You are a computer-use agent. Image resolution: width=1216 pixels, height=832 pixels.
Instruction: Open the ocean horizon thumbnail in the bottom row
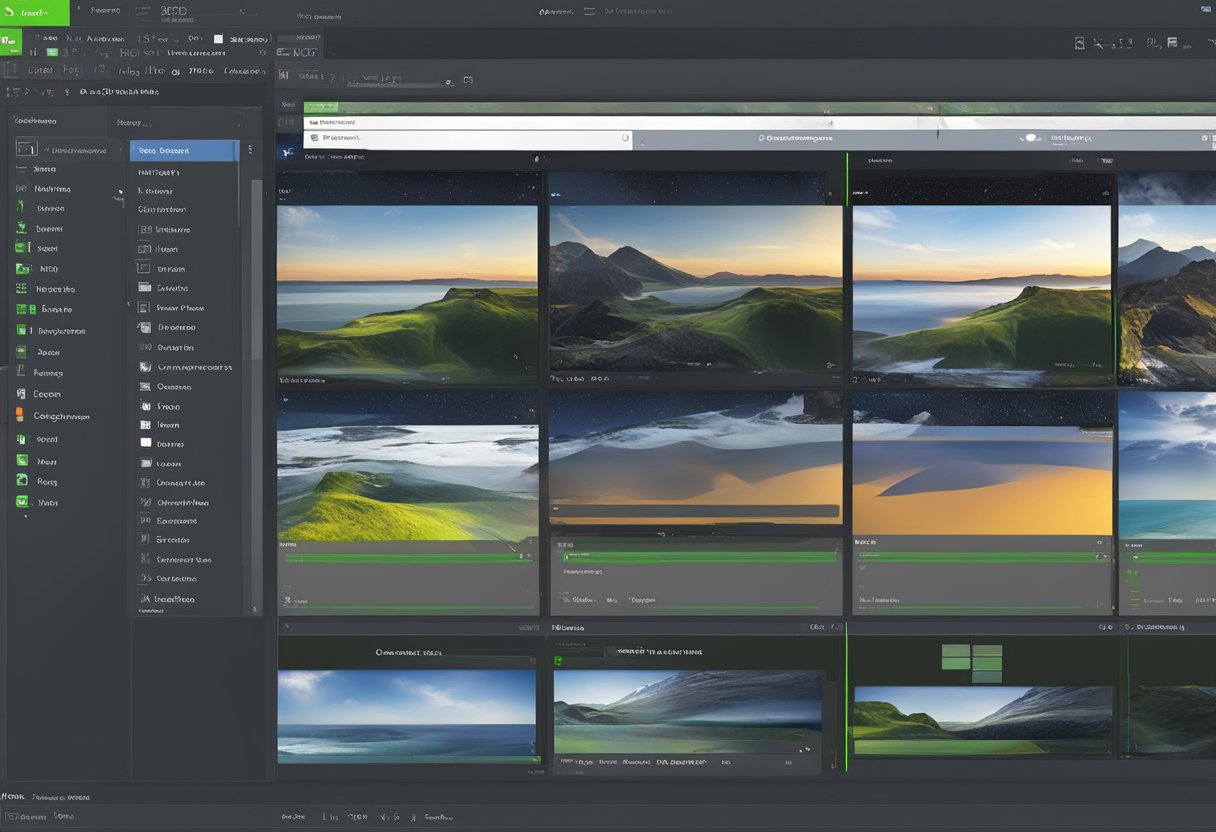coord(406,716)
